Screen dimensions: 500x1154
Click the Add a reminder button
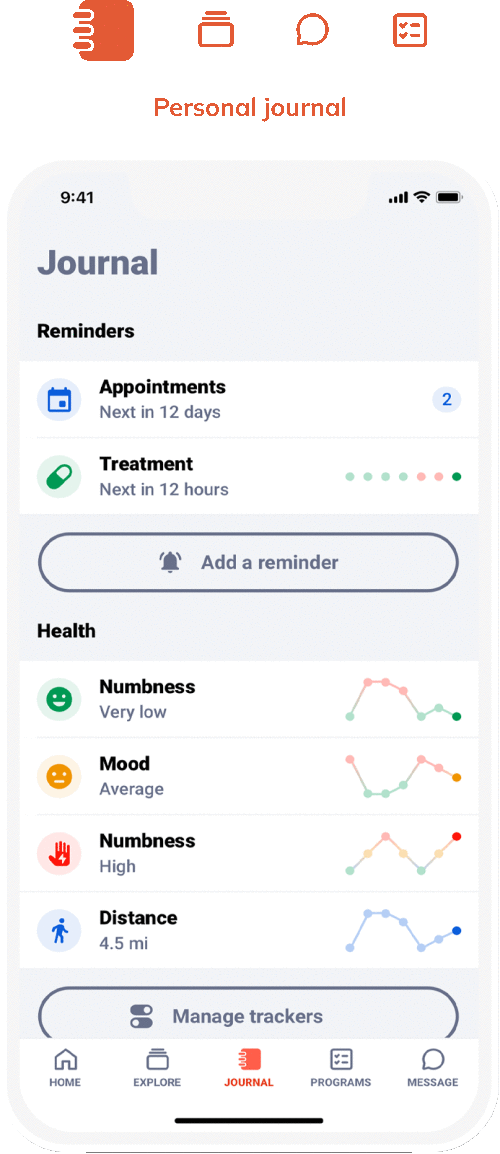tap(248, 562)
